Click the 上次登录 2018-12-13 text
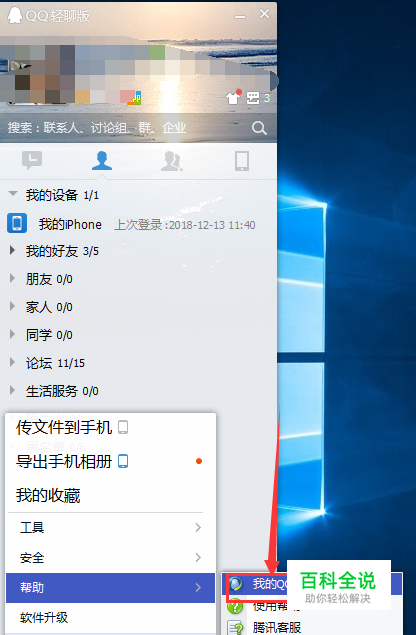The width and height of the screenshot is (416, 635). pos(185,225)
